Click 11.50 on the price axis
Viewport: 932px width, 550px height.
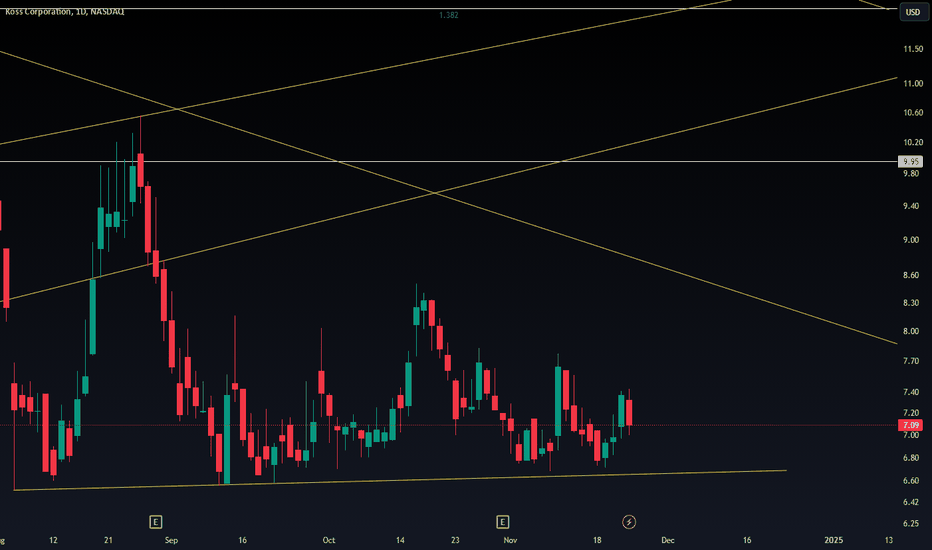913,49
